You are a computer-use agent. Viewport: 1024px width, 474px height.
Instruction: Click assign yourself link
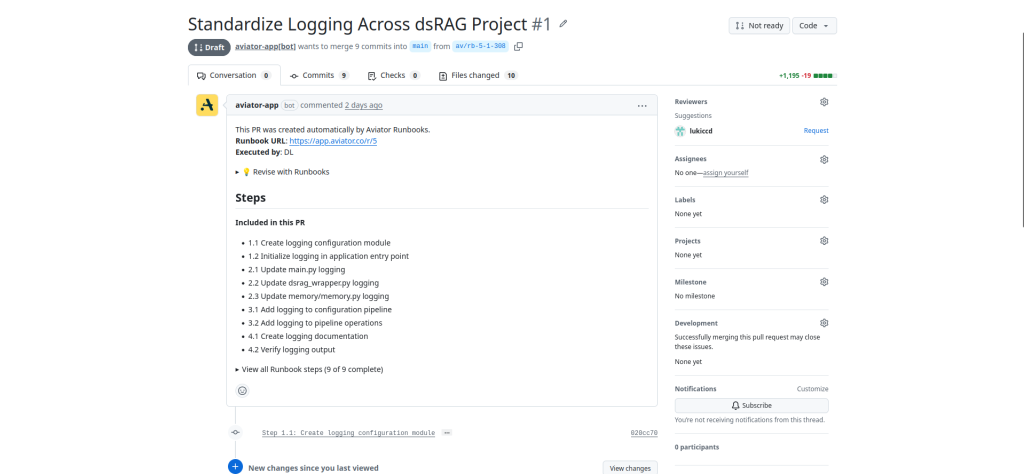point(726,173)
